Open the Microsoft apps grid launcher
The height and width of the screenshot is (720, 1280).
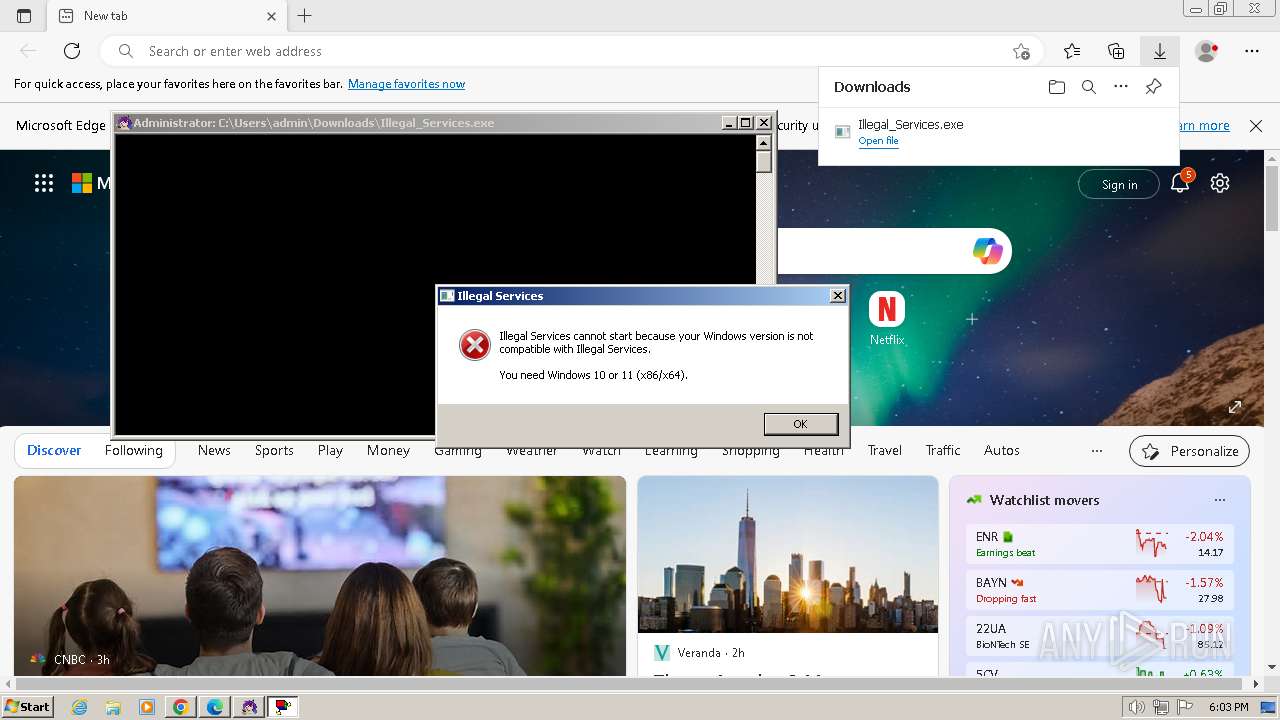(x=44, y=183)
